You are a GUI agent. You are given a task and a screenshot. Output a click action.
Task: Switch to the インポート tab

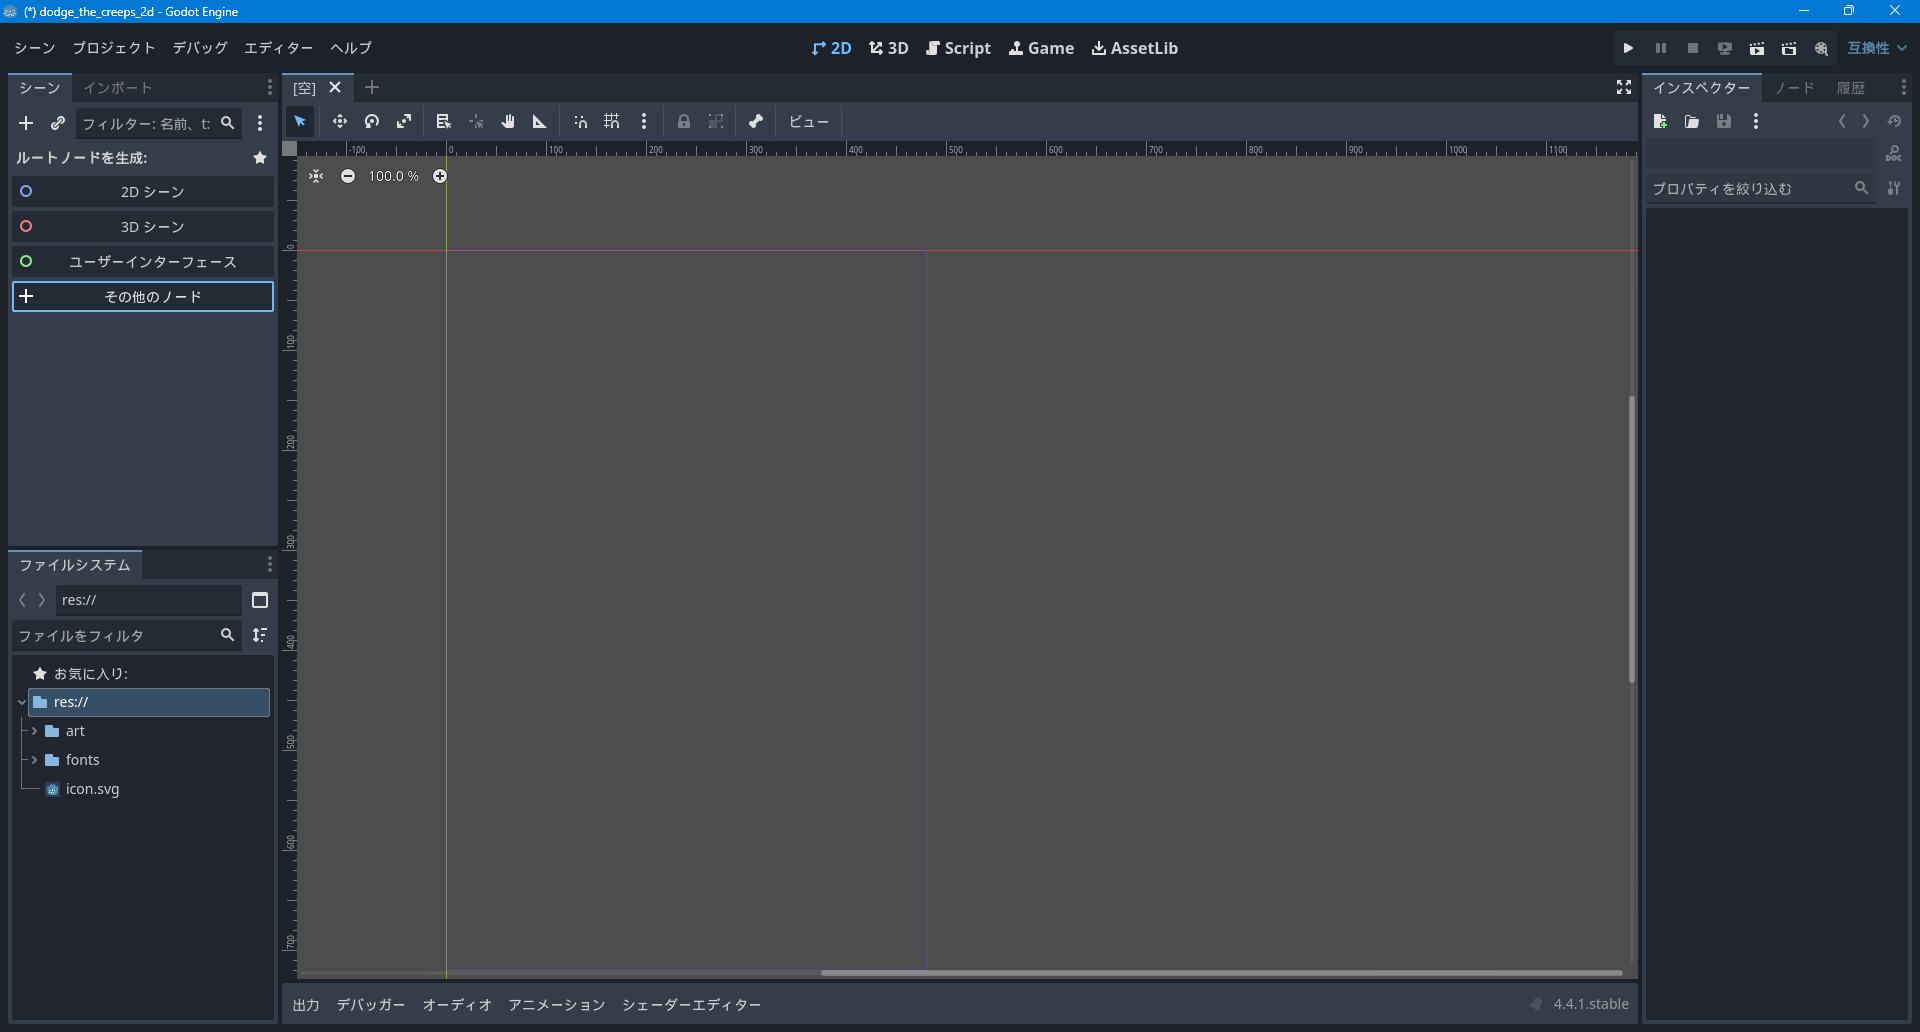pyautogui.click(x=118, y=88)
